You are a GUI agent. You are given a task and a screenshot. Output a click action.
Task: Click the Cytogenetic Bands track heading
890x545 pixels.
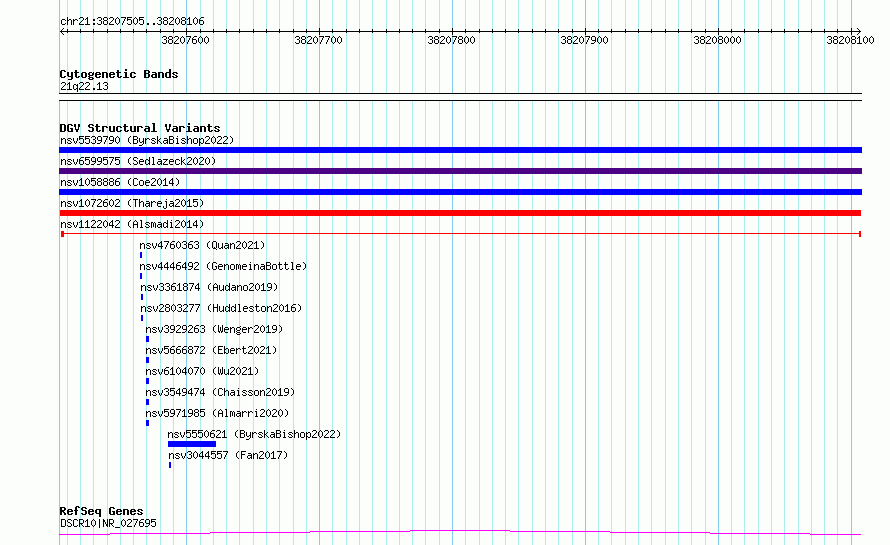[119, 74]
